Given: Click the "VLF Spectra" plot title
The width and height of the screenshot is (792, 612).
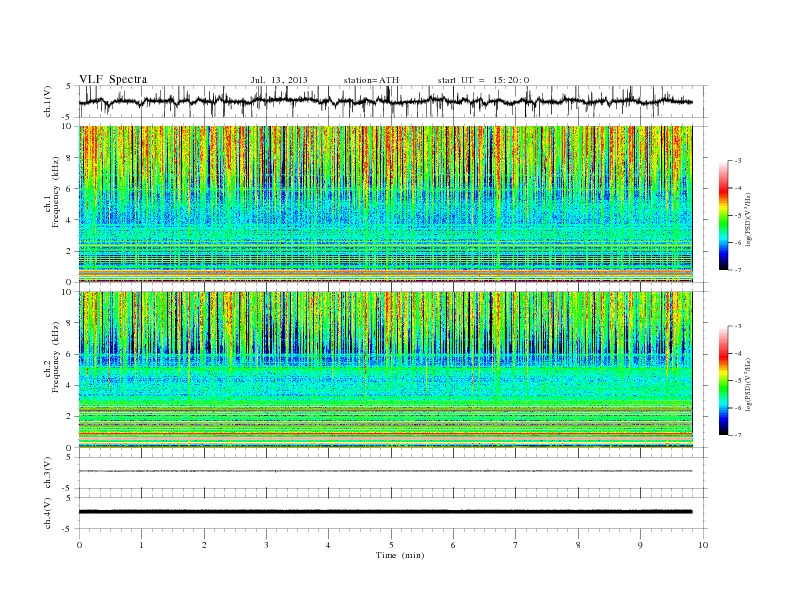Looking at the screenshot, I should [113, 79].
